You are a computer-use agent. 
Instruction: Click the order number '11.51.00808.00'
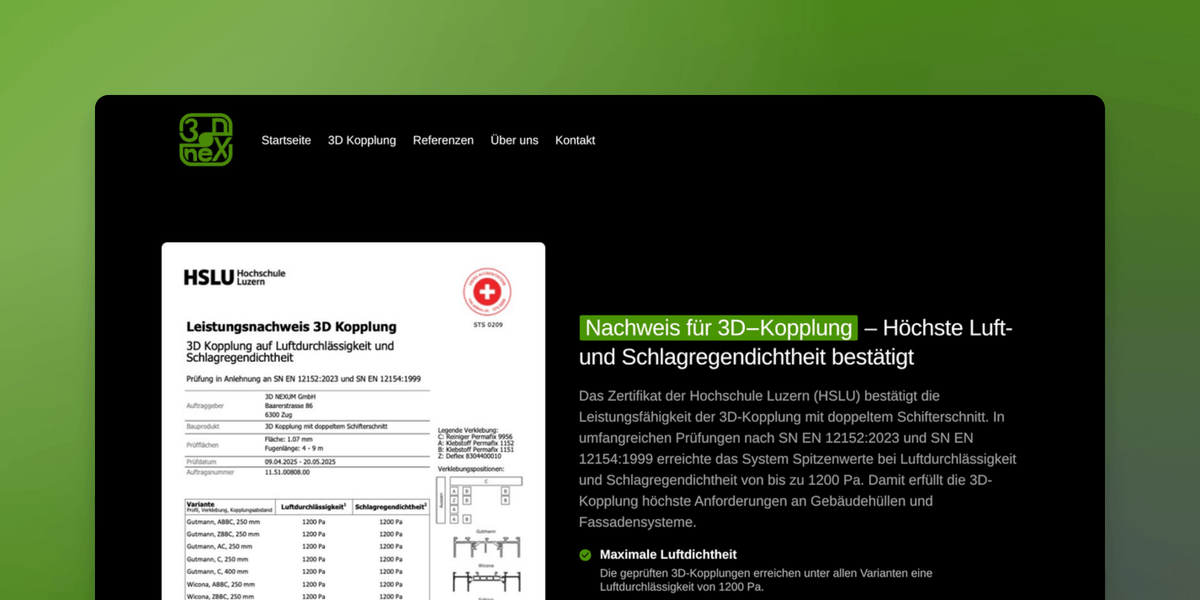click(287, 472)
